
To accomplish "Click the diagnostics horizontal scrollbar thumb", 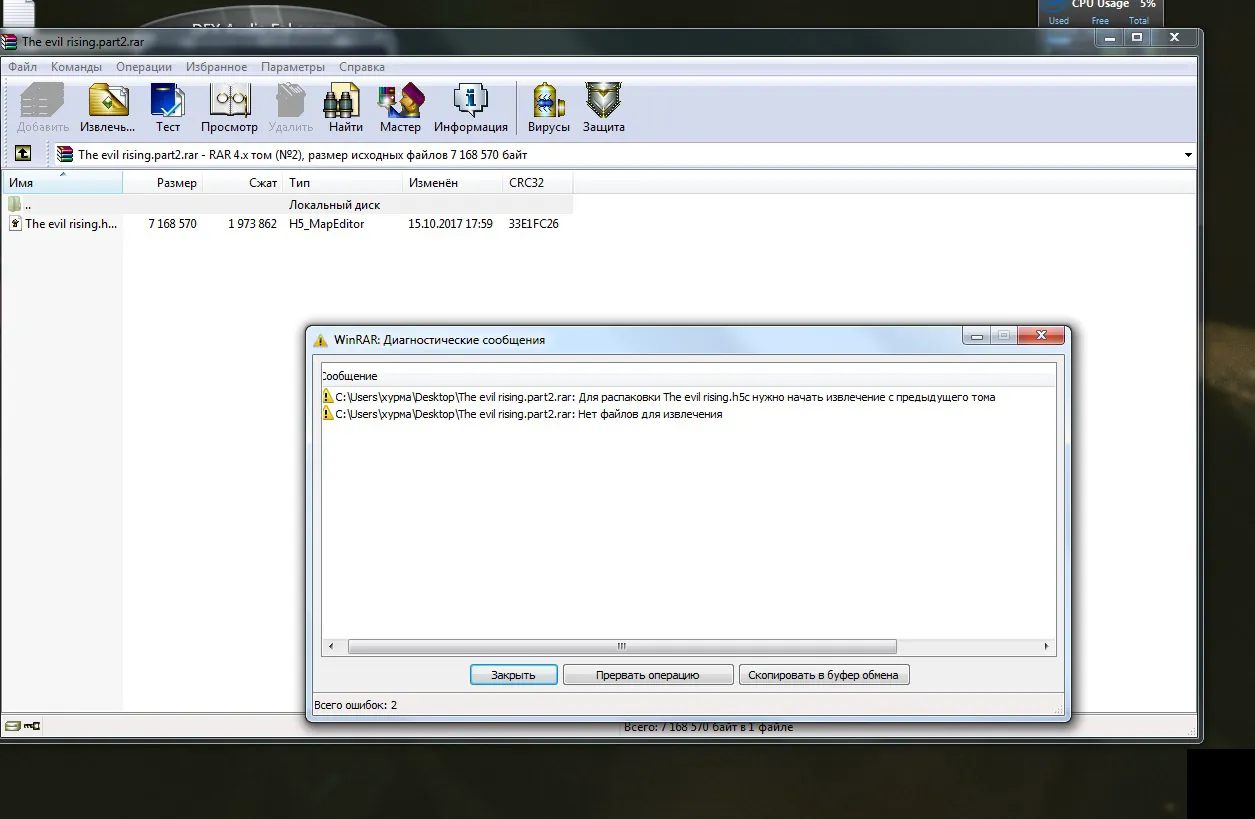I will pos(622,647).
